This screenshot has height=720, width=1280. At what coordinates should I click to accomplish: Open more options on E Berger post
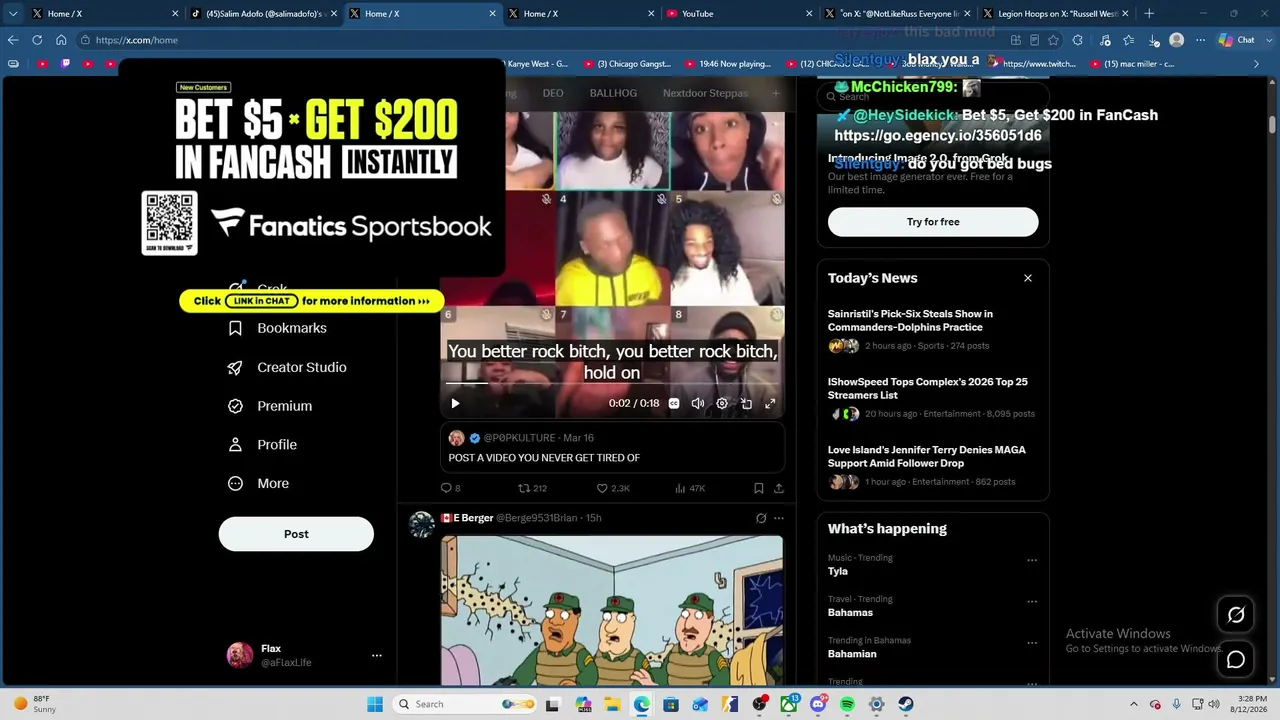click(779, 518)
